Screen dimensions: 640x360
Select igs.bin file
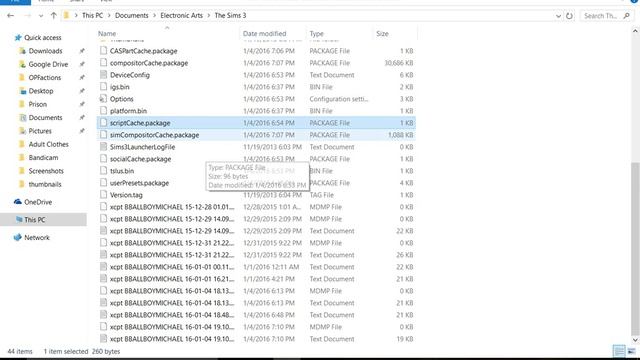[x=120, y=87]
